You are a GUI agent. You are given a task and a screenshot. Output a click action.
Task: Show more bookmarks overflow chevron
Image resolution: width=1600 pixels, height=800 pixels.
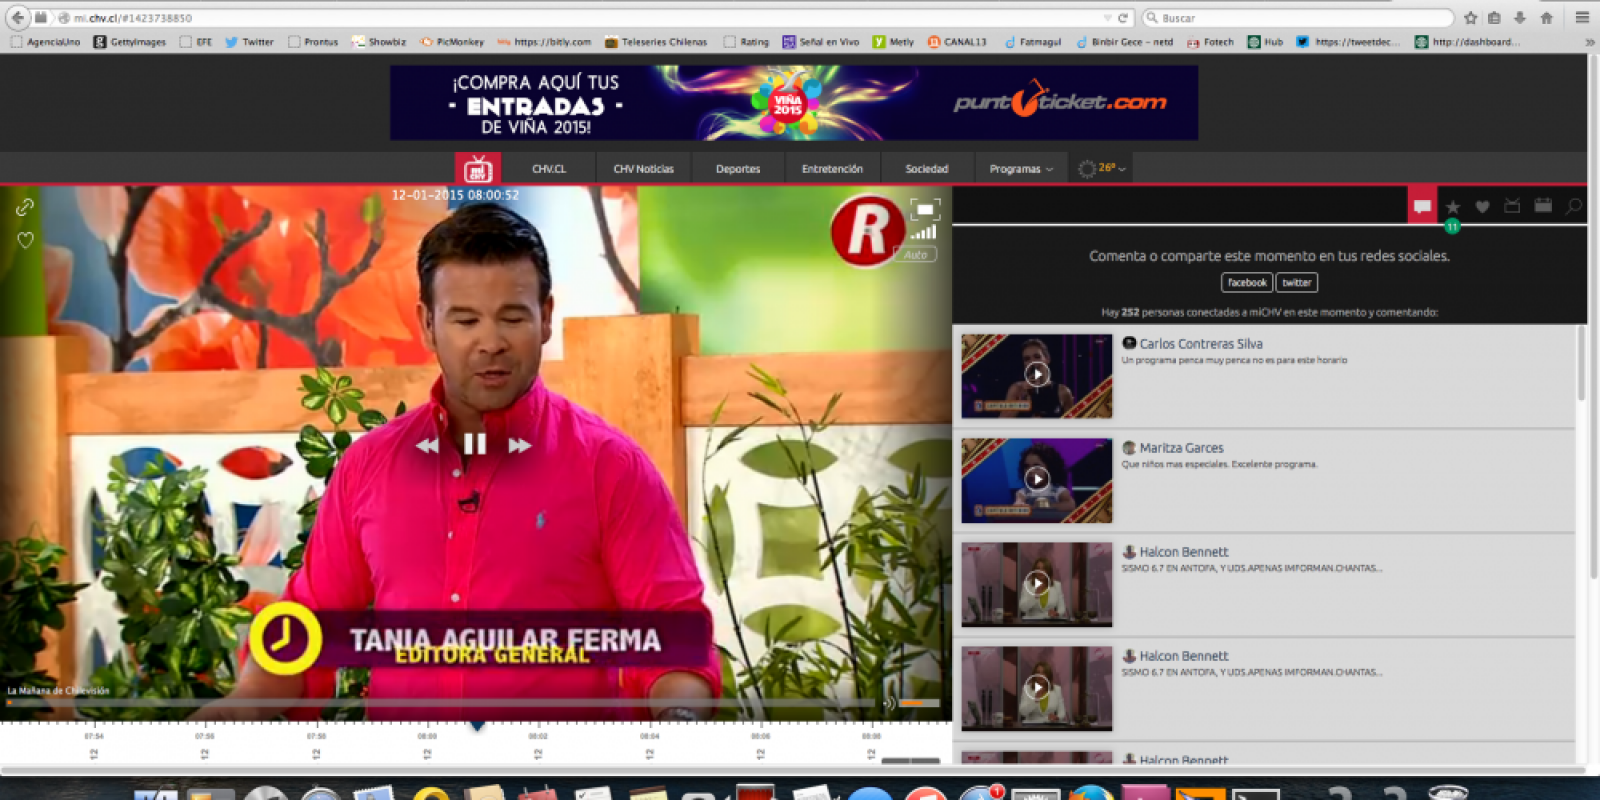pos(1590,42)
